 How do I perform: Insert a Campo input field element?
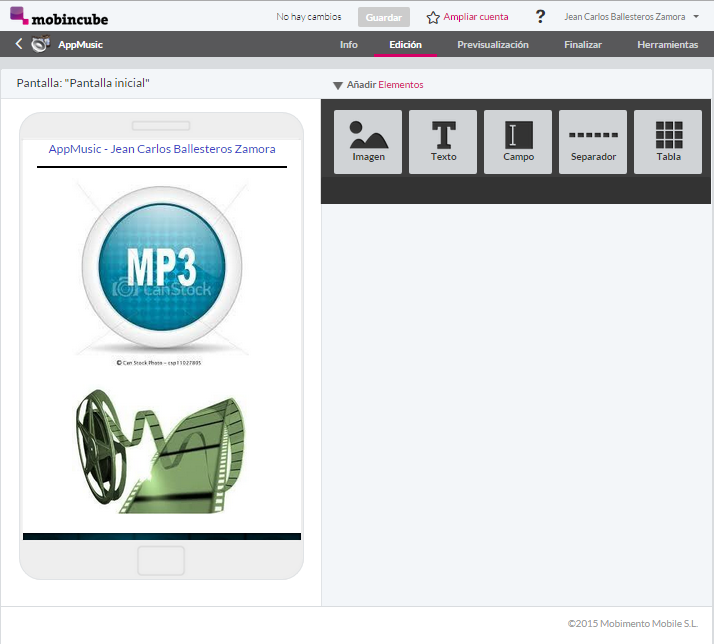(x=518, y=141)
